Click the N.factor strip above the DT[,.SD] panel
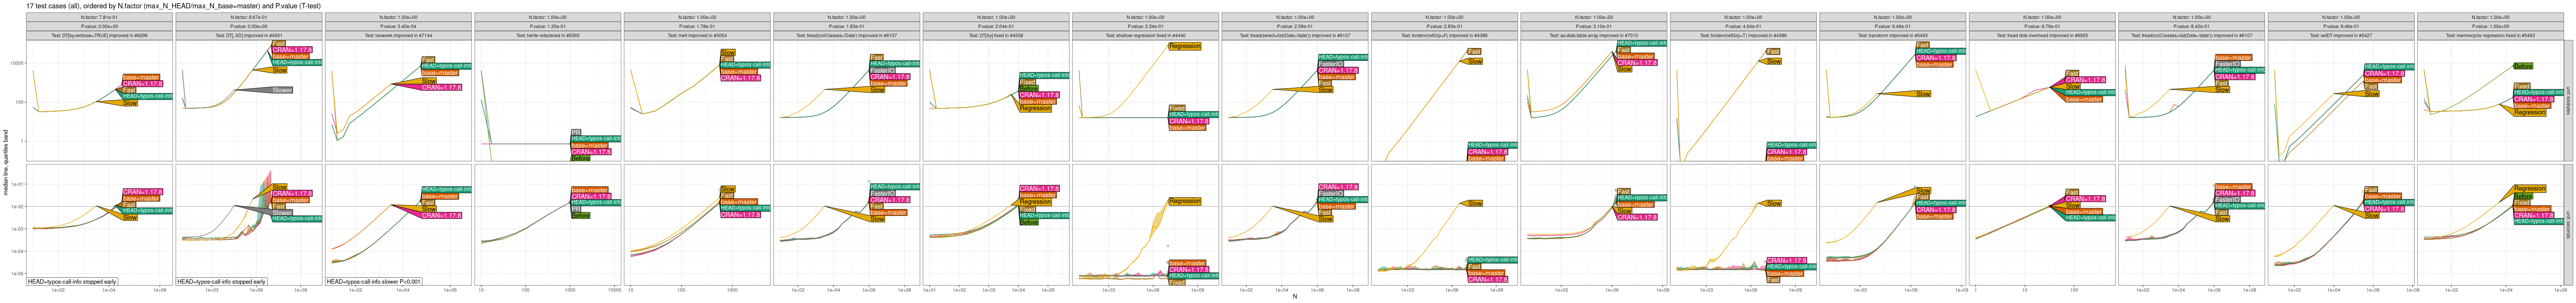Image resolution: width=2576 pixels, height=303 pixels. tap(249, 17)
